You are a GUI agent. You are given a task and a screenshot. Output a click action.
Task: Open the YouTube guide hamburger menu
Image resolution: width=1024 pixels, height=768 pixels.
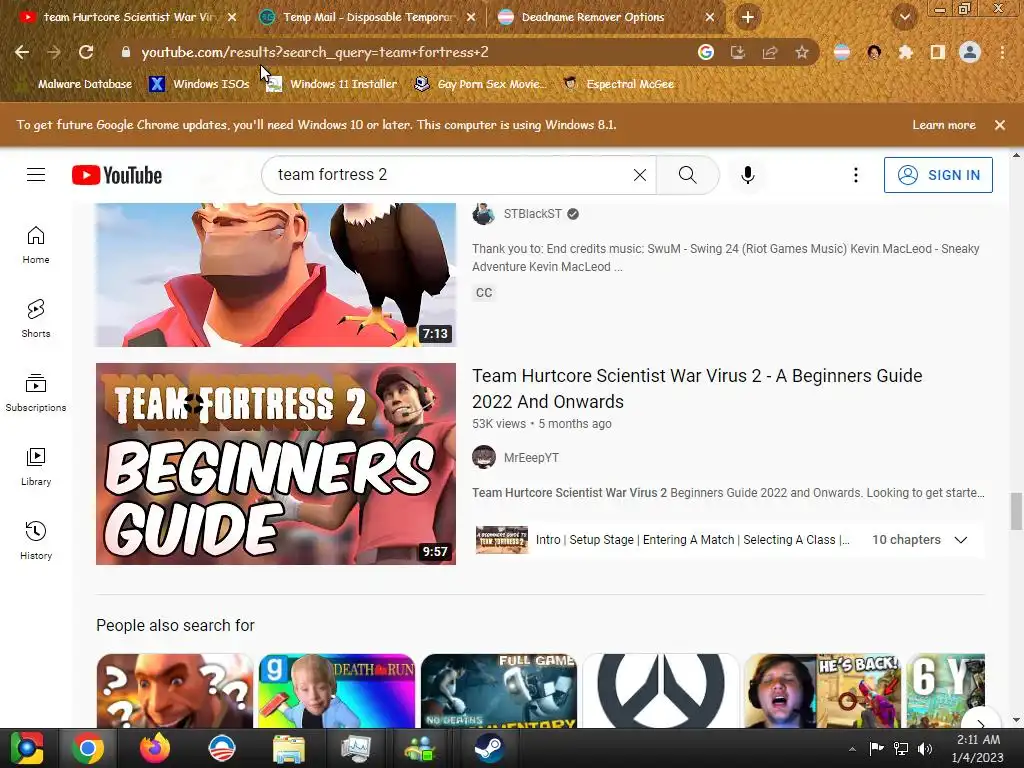(36, 175)
